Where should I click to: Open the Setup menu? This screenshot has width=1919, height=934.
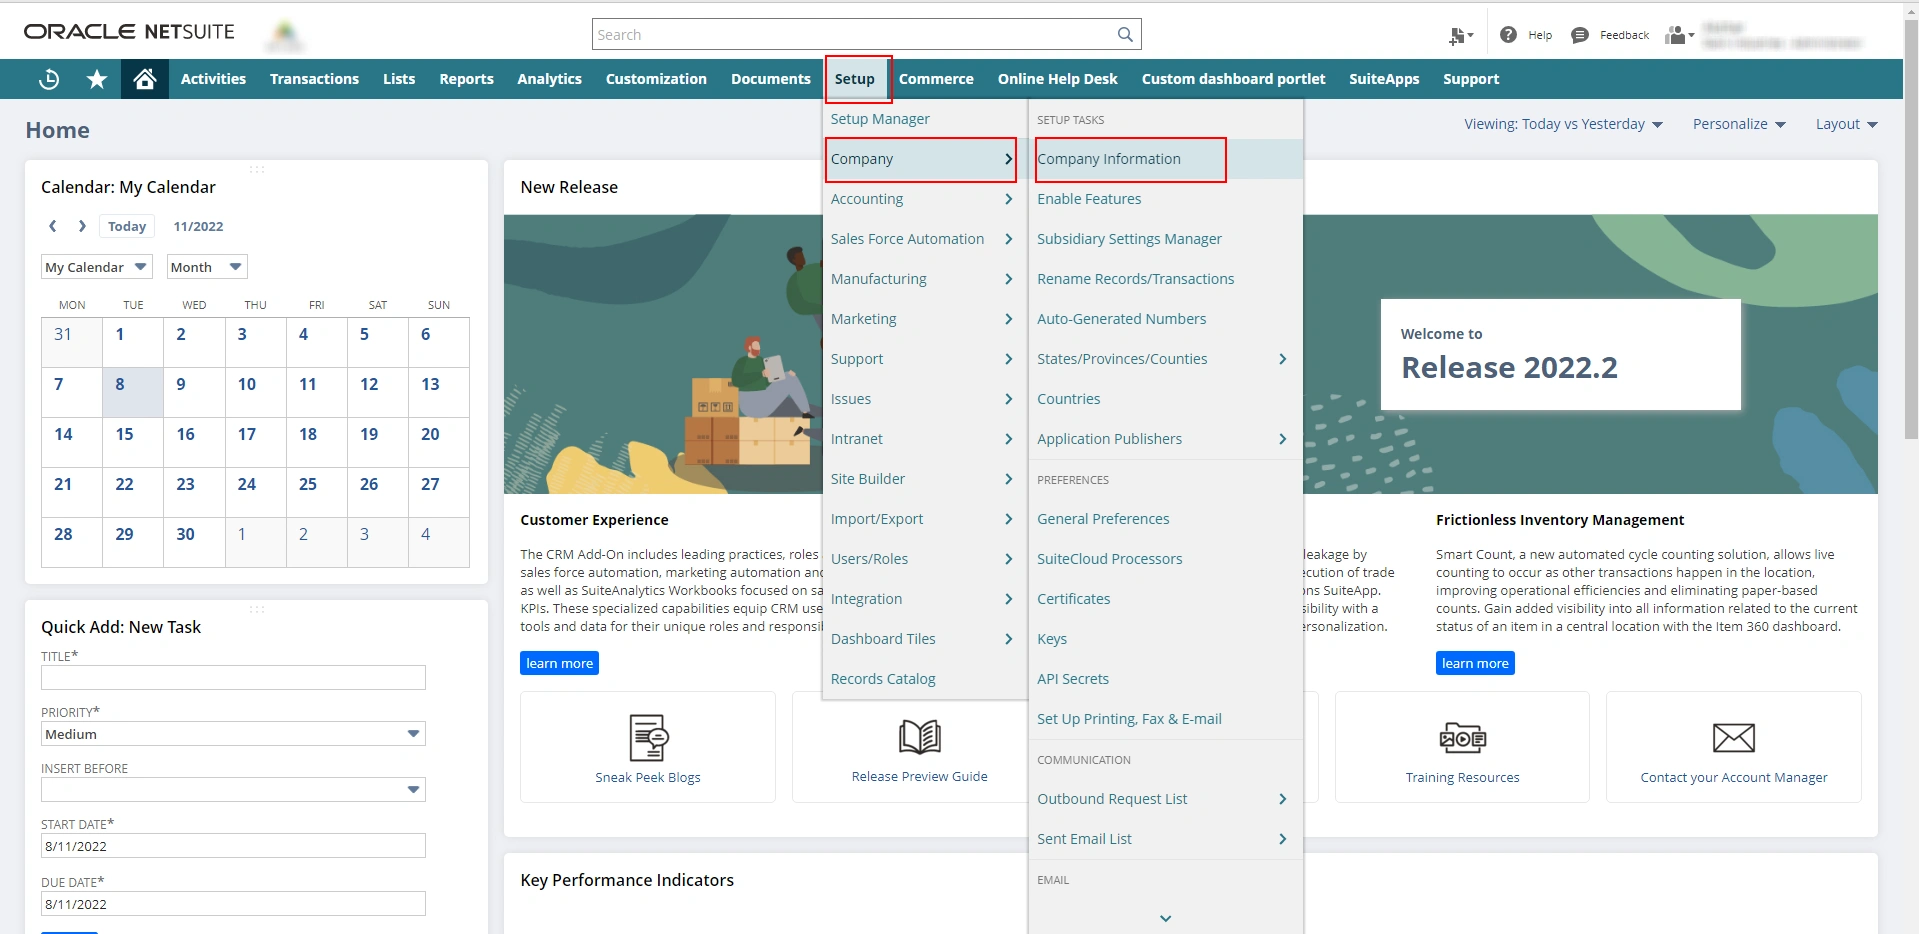(855, 78)
